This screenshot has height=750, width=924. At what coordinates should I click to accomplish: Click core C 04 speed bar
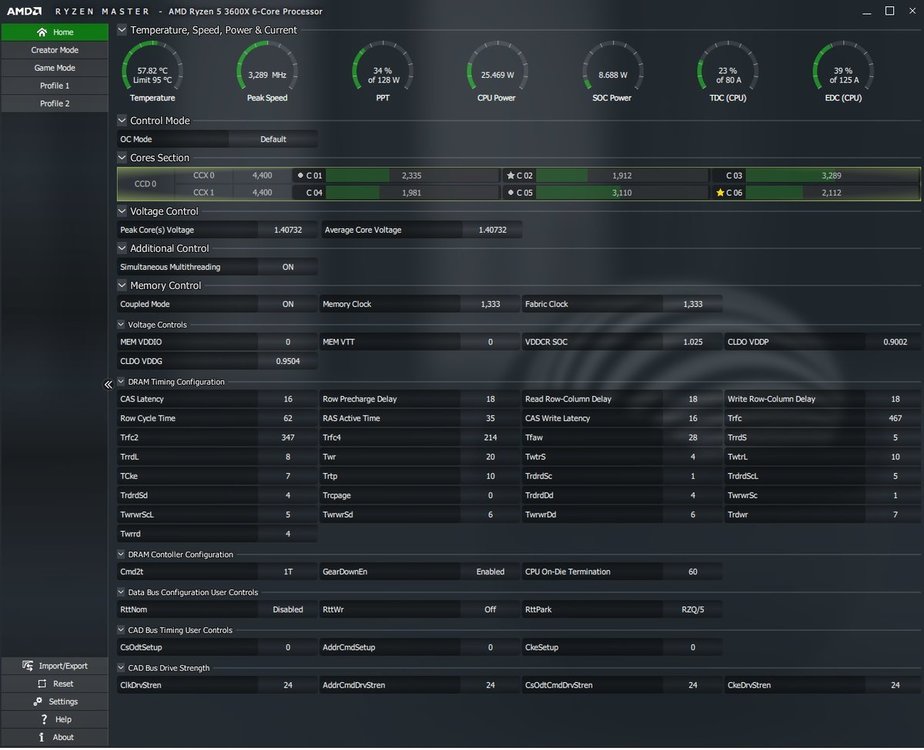tap(412, 193)
